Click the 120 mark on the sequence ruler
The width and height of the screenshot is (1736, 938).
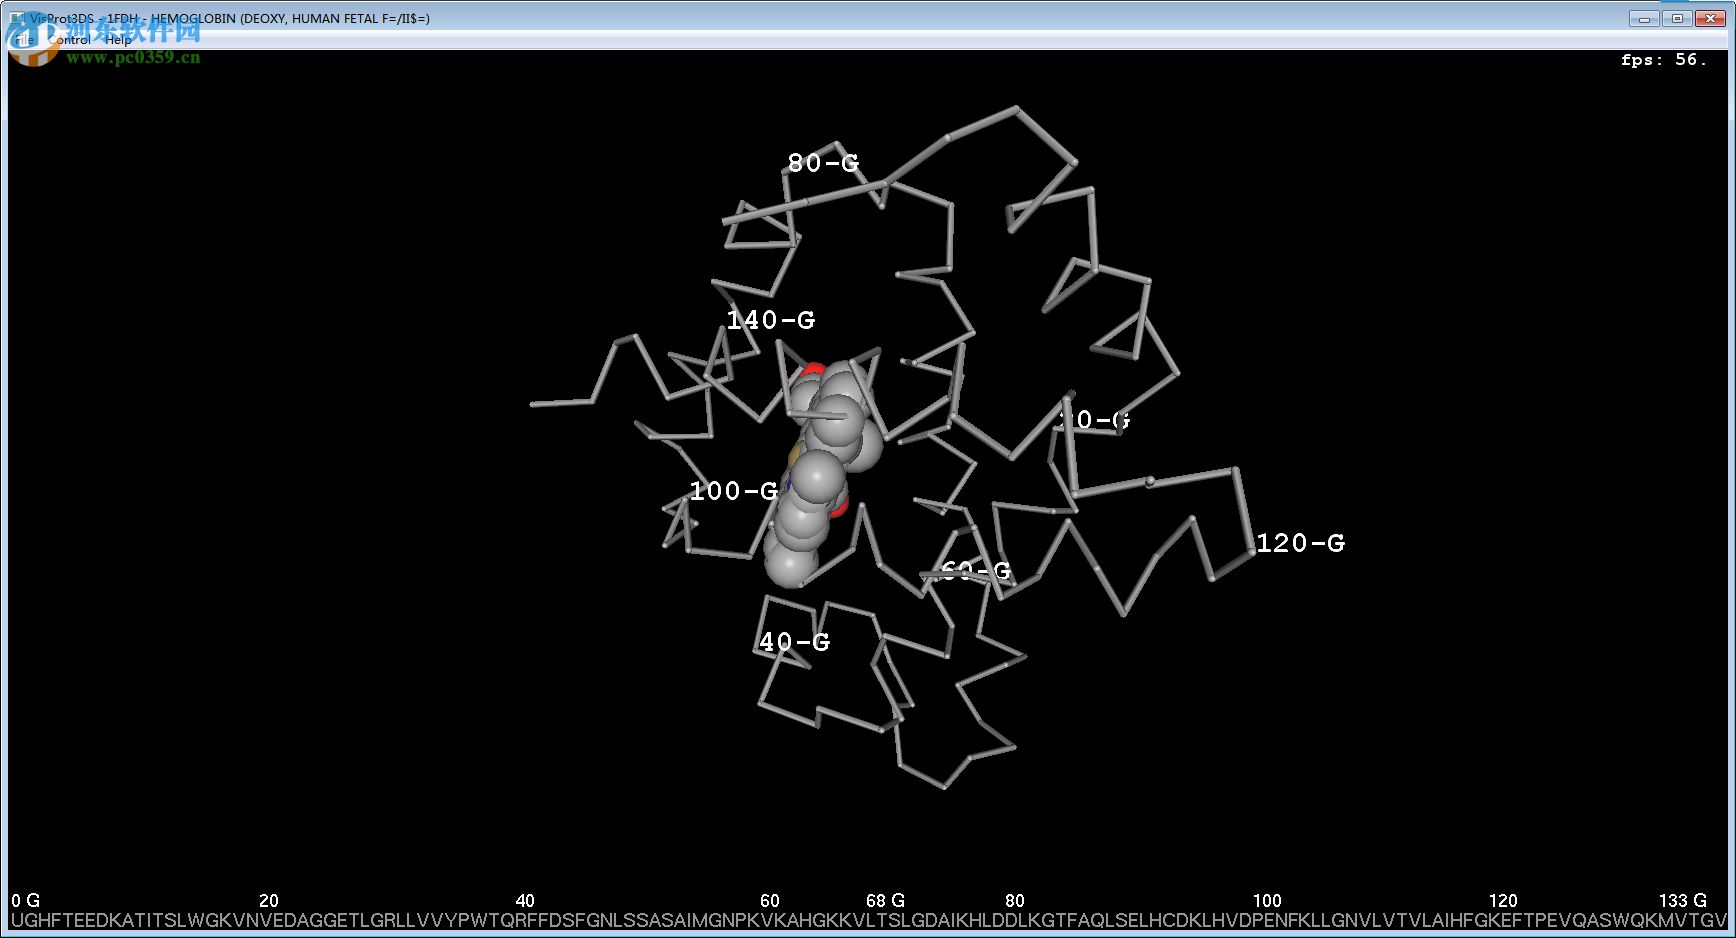(x=1503, y=901)
